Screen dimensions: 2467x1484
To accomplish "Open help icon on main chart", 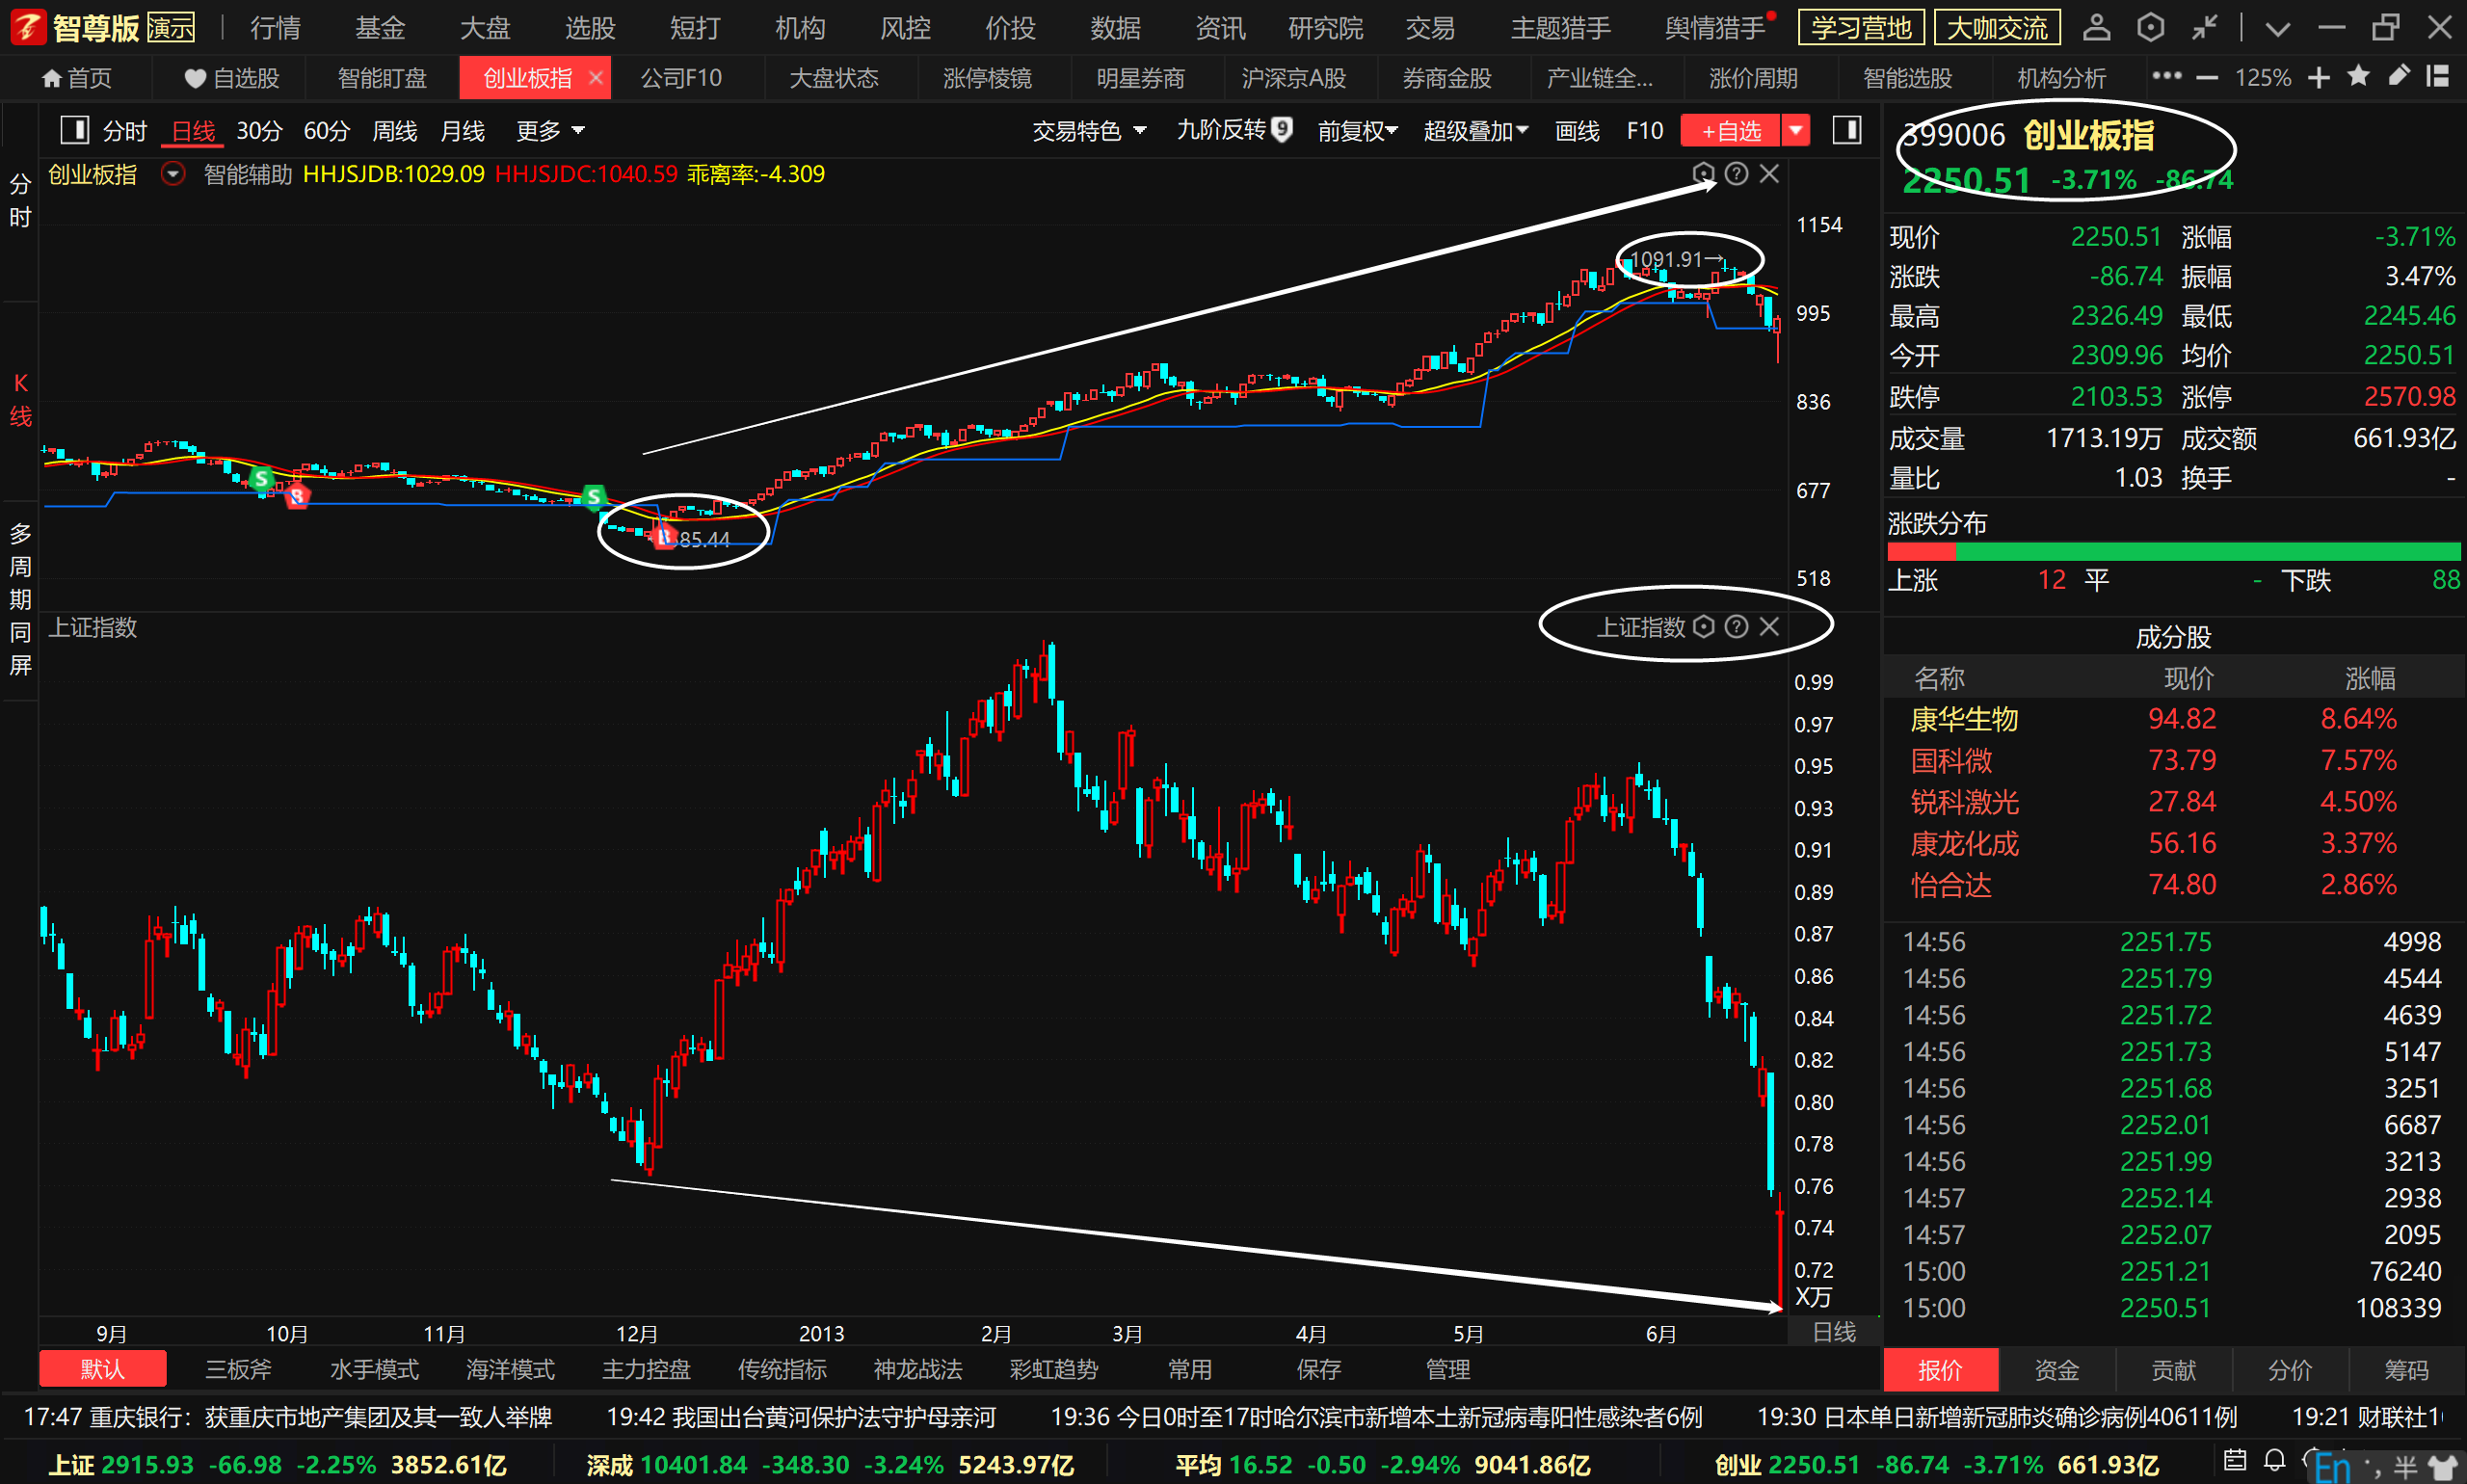I will [x=1737, y=173].
